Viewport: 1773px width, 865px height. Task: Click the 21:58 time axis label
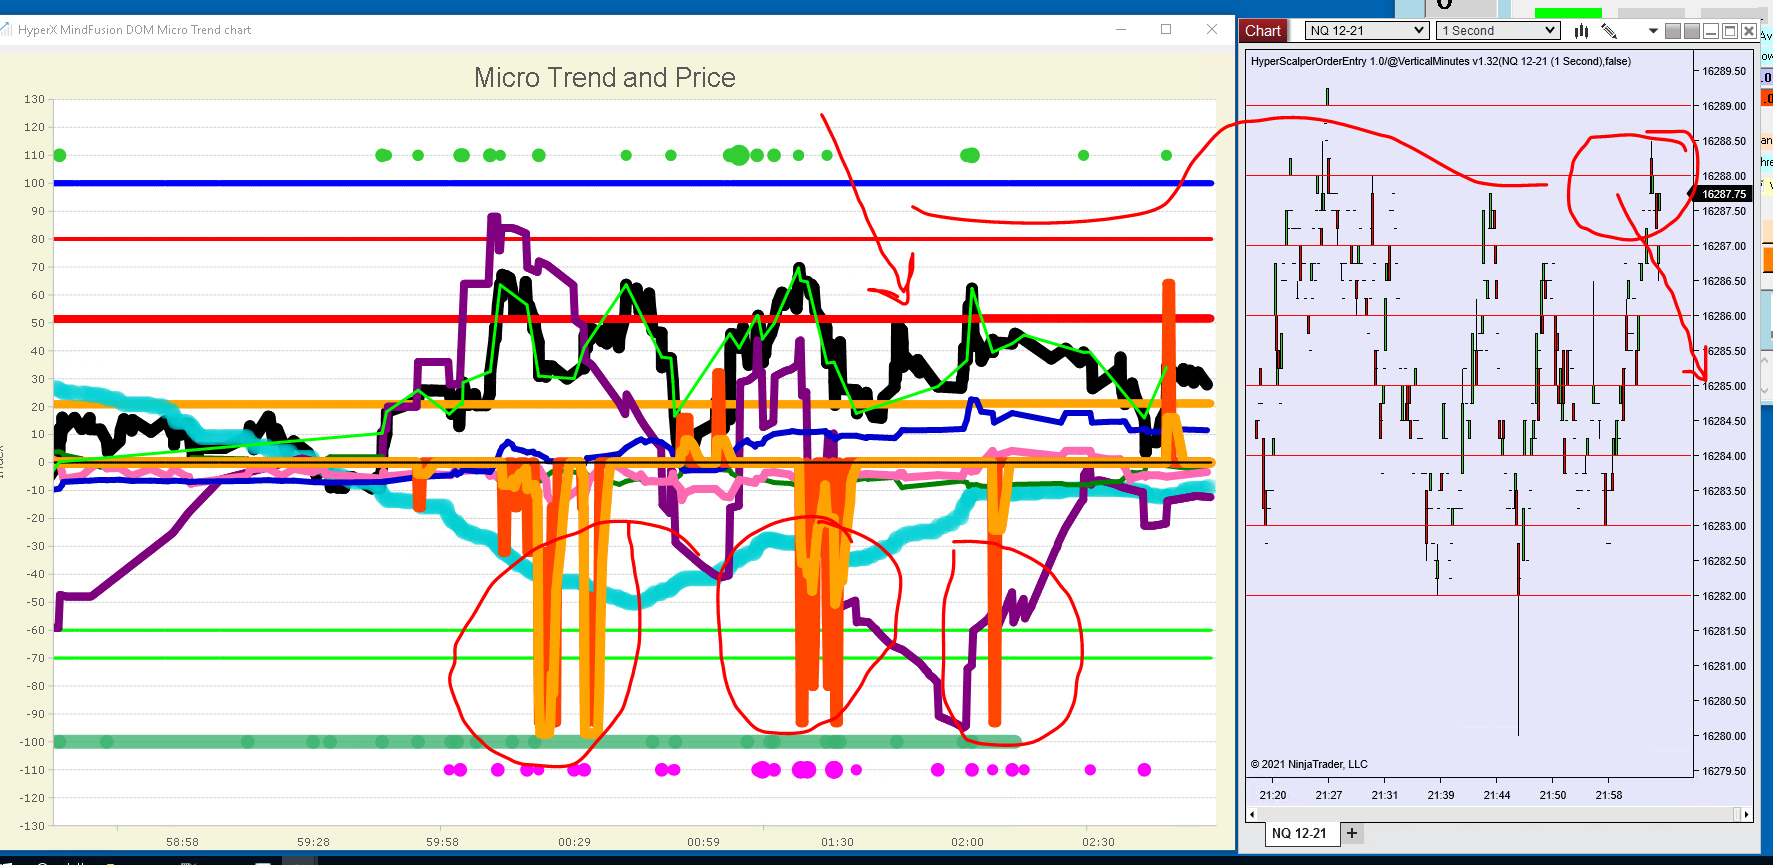point(1609,795)
